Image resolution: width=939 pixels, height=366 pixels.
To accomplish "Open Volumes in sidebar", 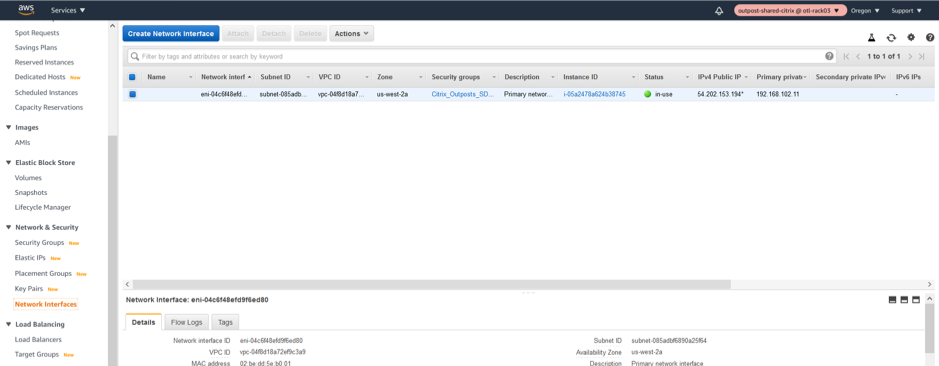I will coord(28,178).
